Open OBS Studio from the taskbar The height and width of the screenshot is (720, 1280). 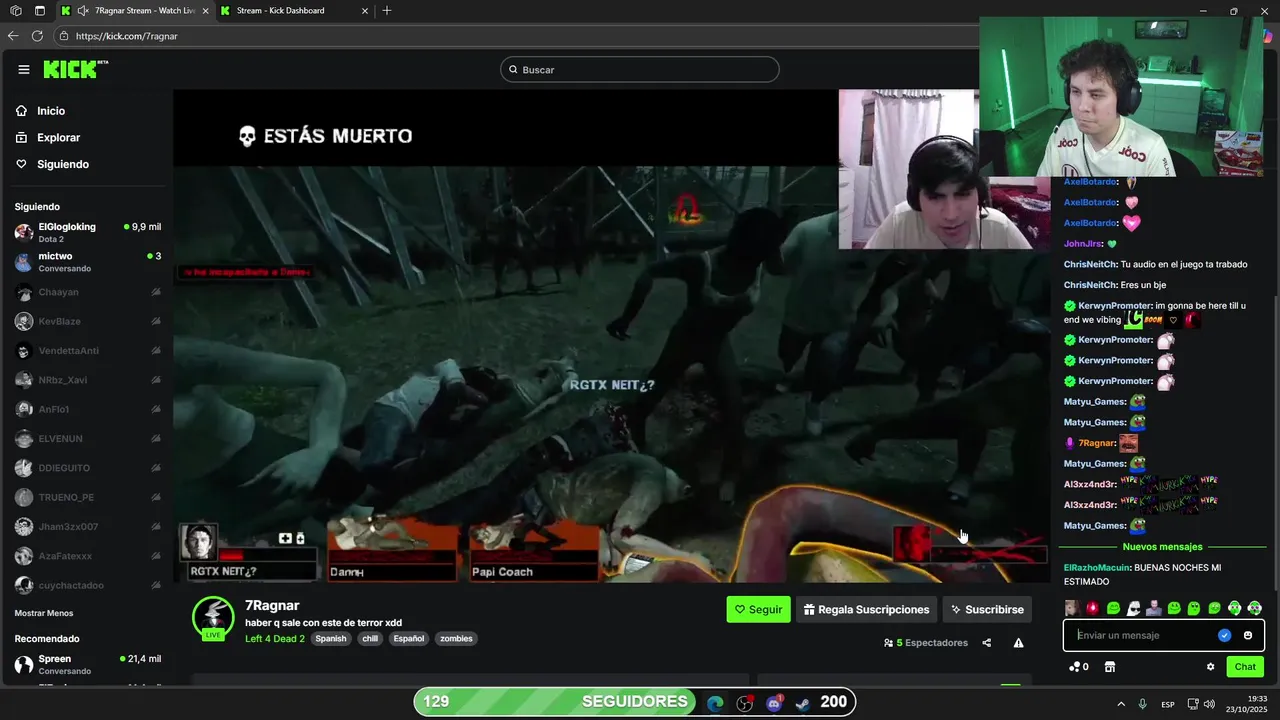point(745,704)
